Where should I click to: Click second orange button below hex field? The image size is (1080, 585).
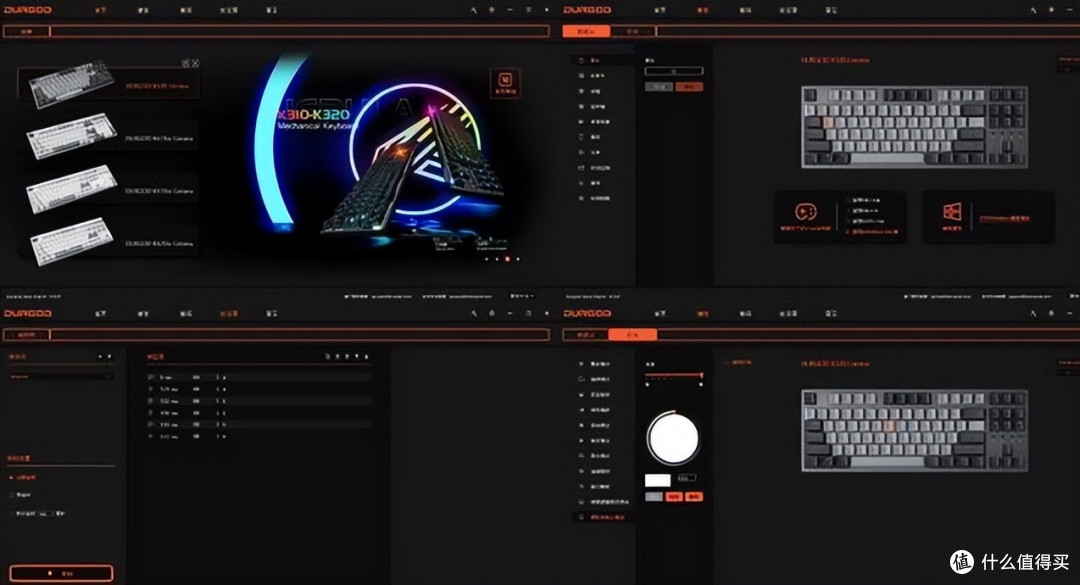(x=694, y=496)
